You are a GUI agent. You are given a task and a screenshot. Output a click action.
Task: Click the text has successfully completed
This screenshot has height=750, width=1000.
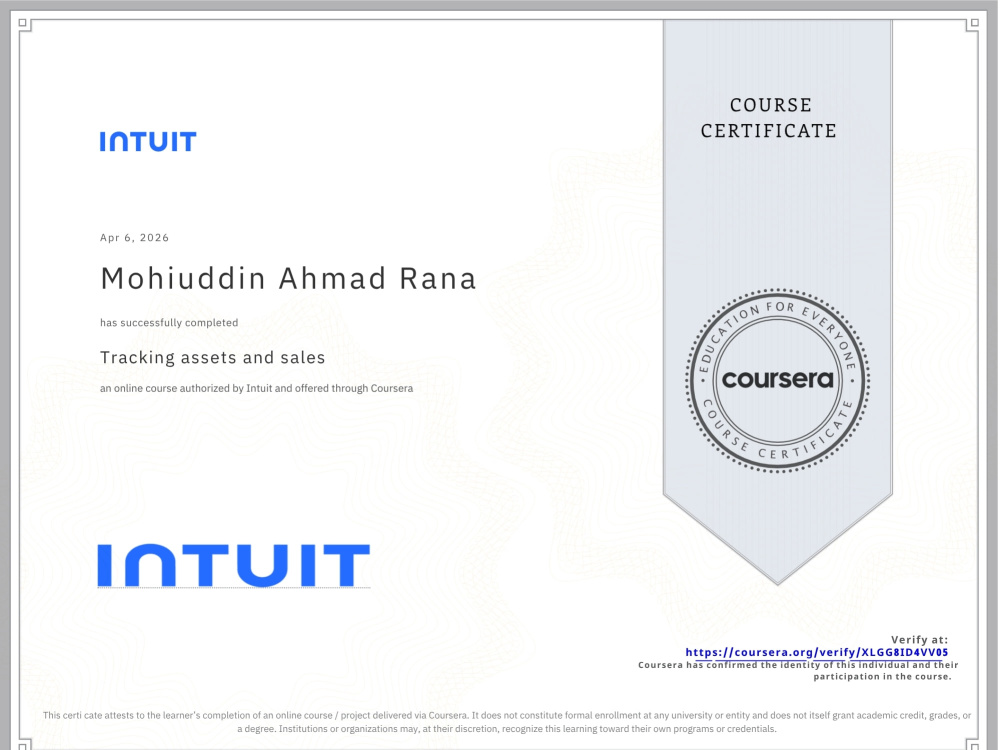[x=169, y=323]
